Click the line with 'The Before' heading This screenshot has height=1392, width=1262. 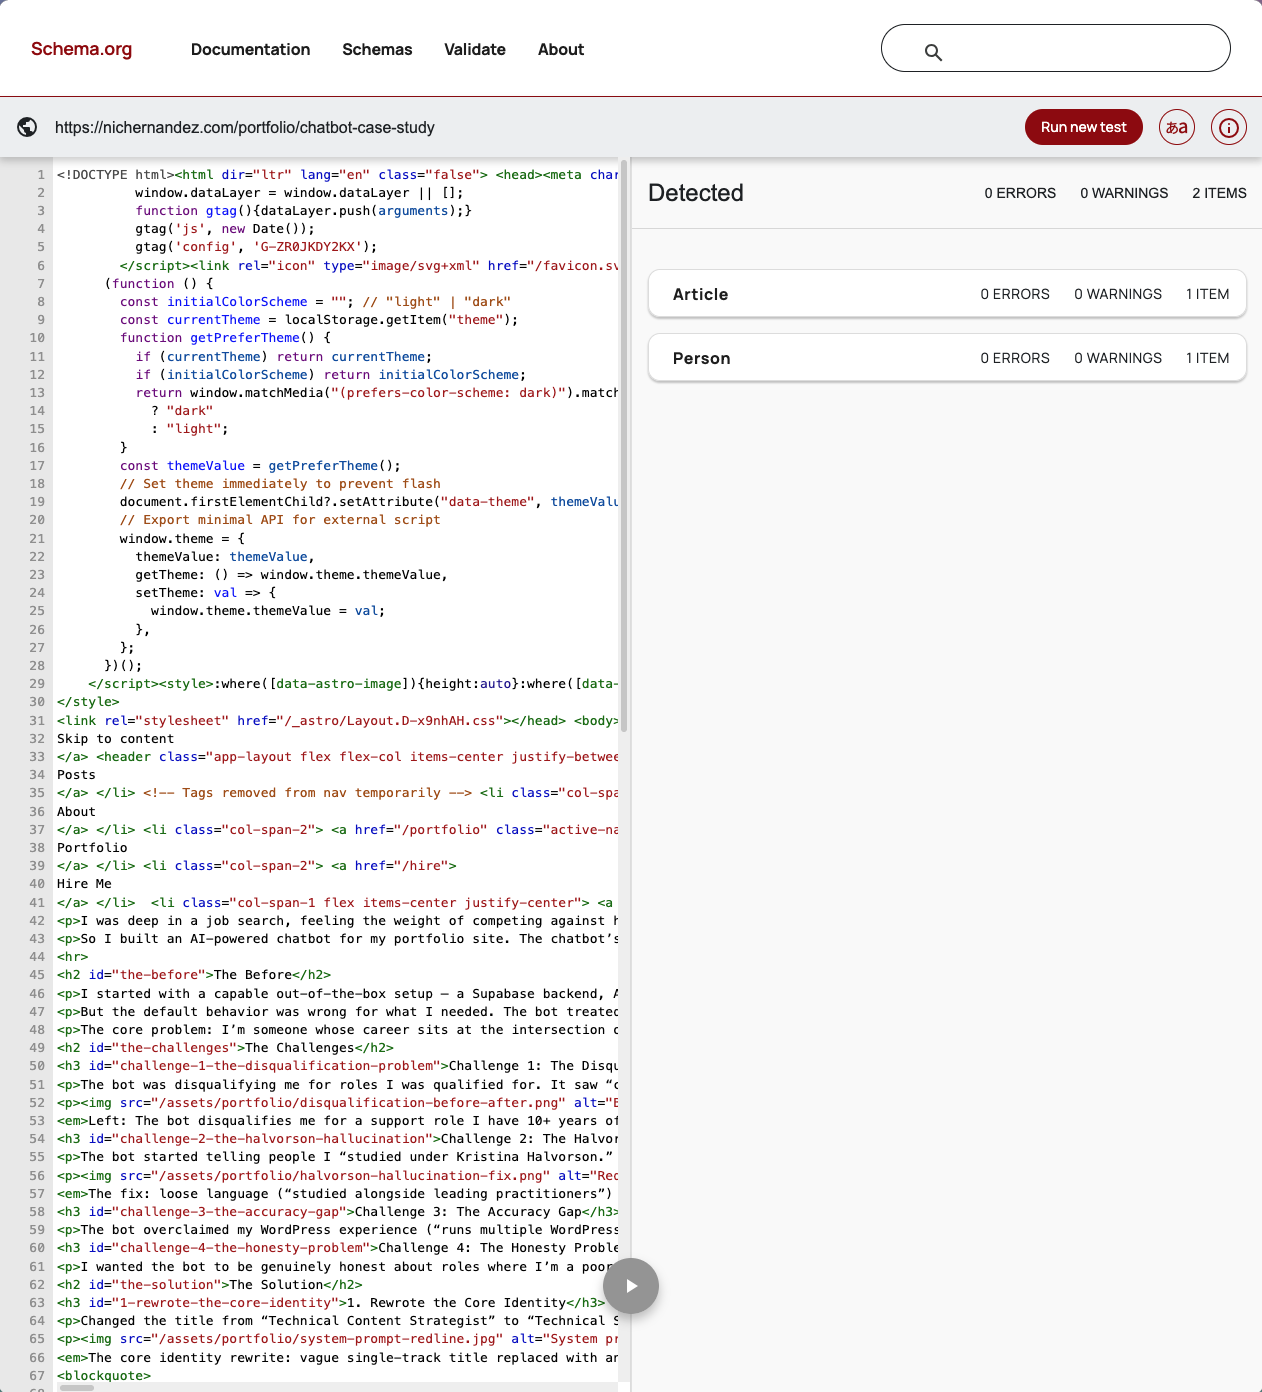click(x=194, y=975)
